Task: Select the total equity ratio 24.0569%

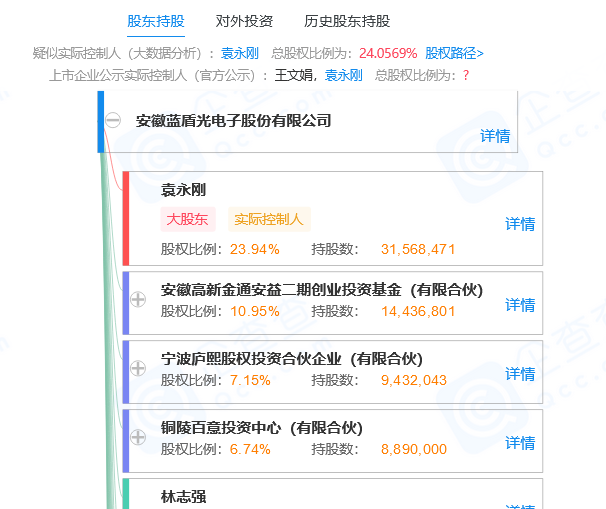Action: 388,53
